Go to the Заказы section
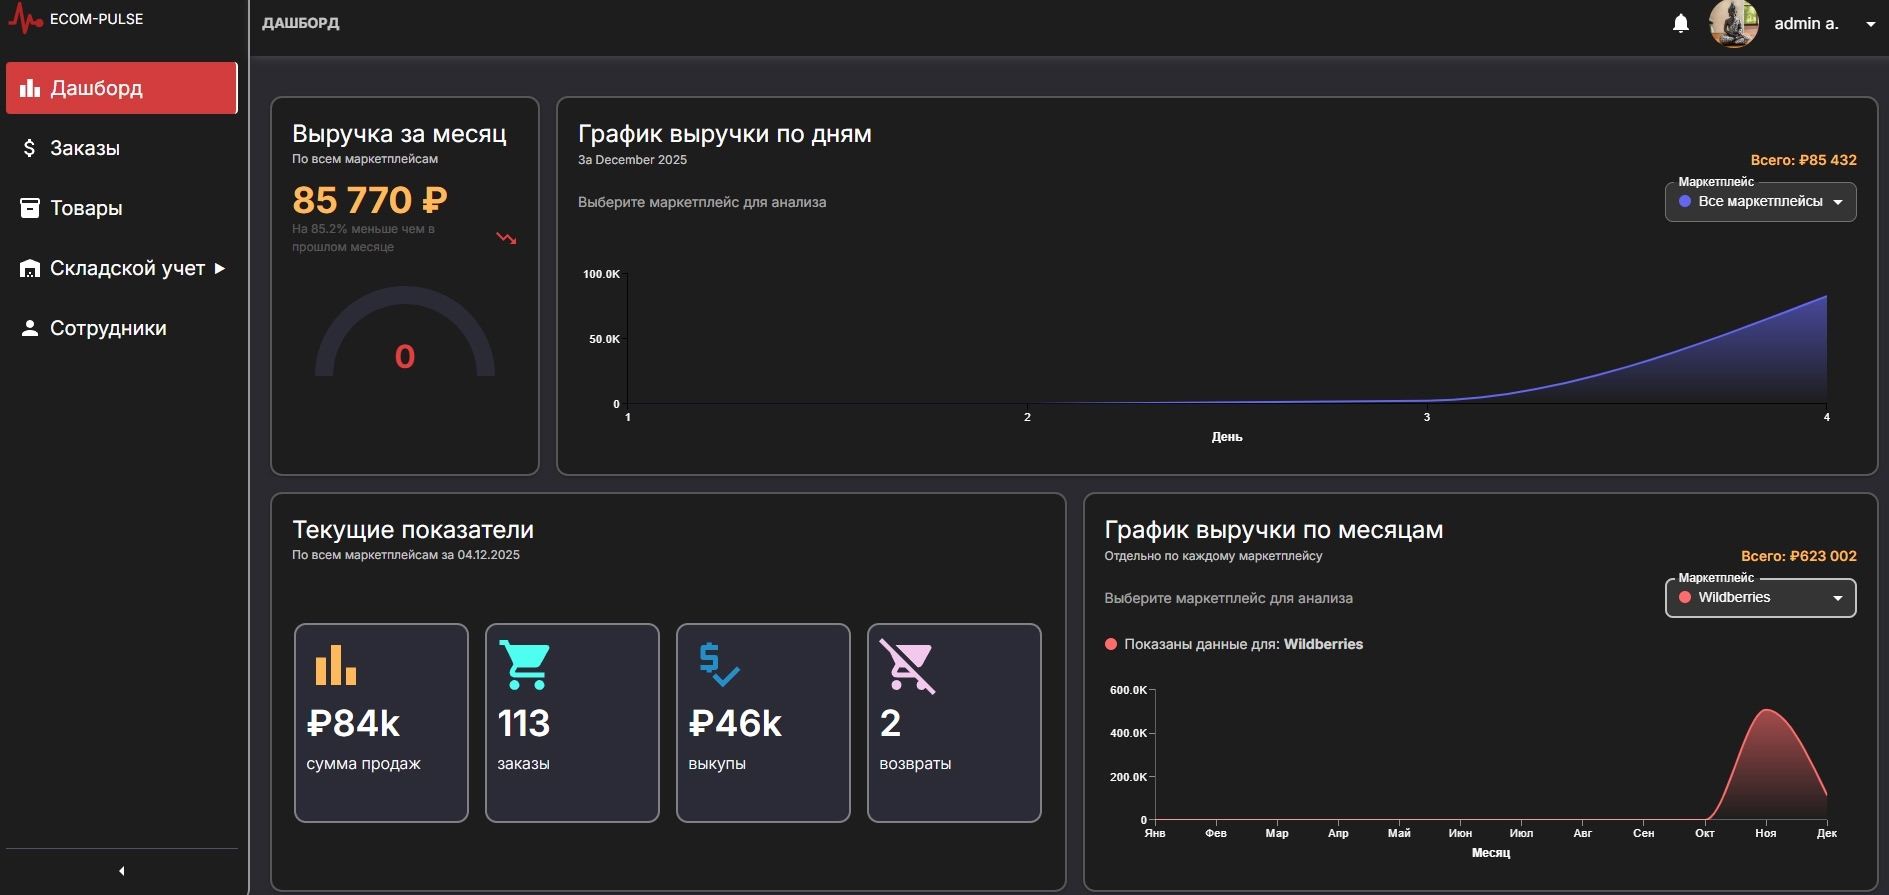This screenshot has width=1889, height=895. point(122,148)
